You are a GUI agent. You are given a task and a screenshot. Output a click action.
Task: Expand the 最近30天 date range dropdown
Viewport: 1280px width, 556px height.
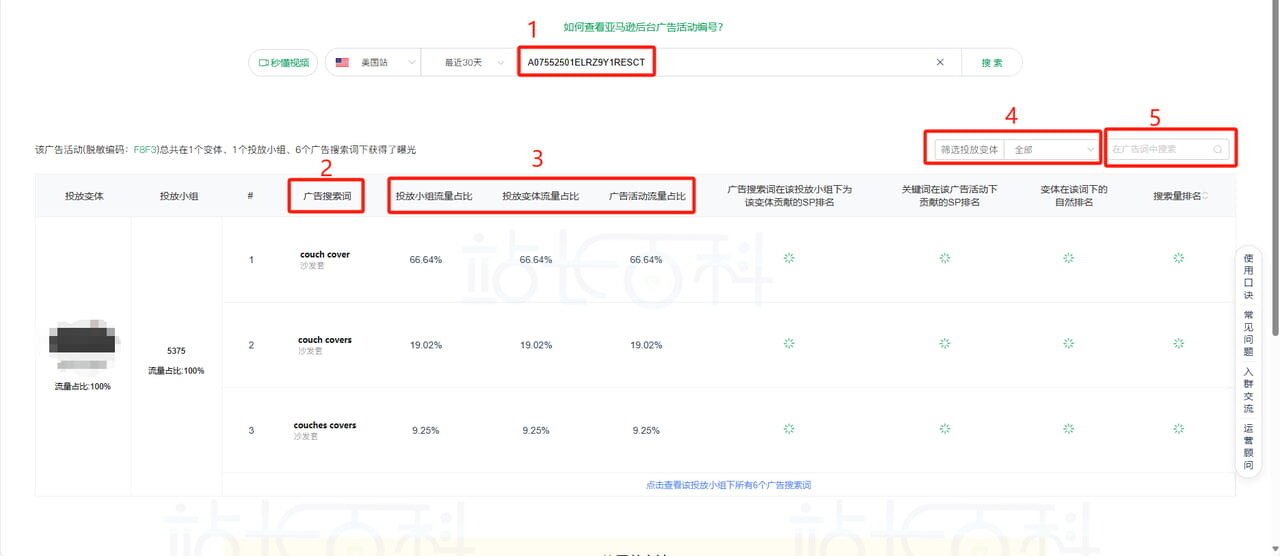pyautogui.click(x=471, y=62)
